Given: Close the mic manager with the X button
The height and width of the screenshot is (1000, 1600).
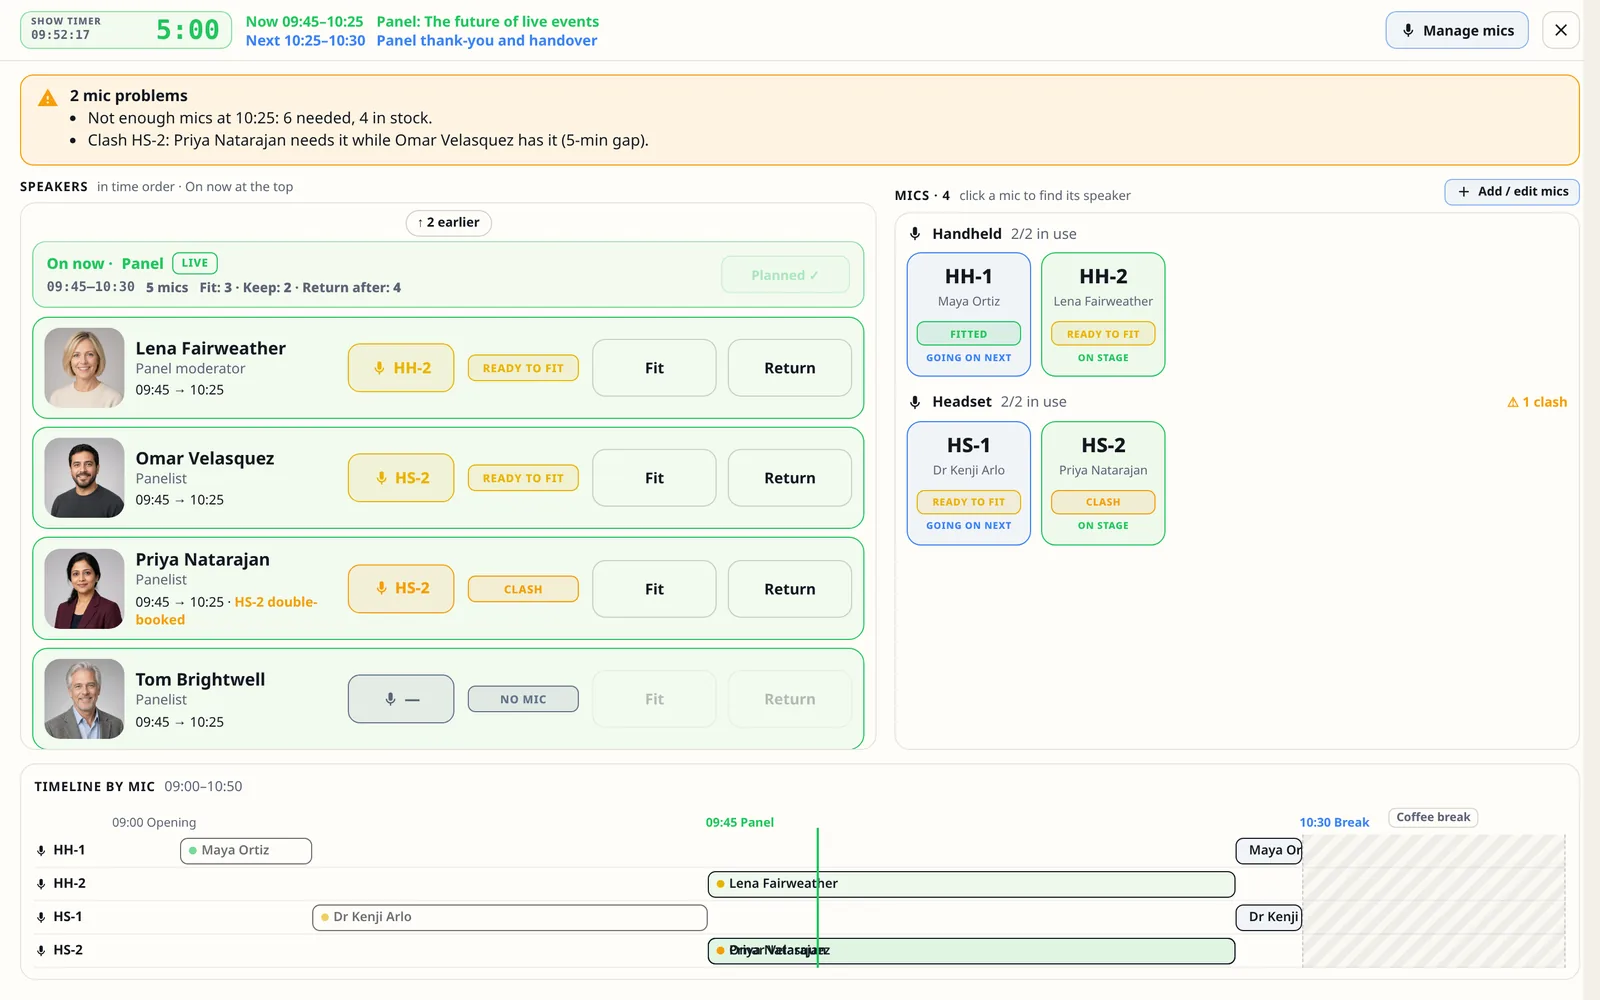Looking at the screenshot, I should (x=1561, y=30).
